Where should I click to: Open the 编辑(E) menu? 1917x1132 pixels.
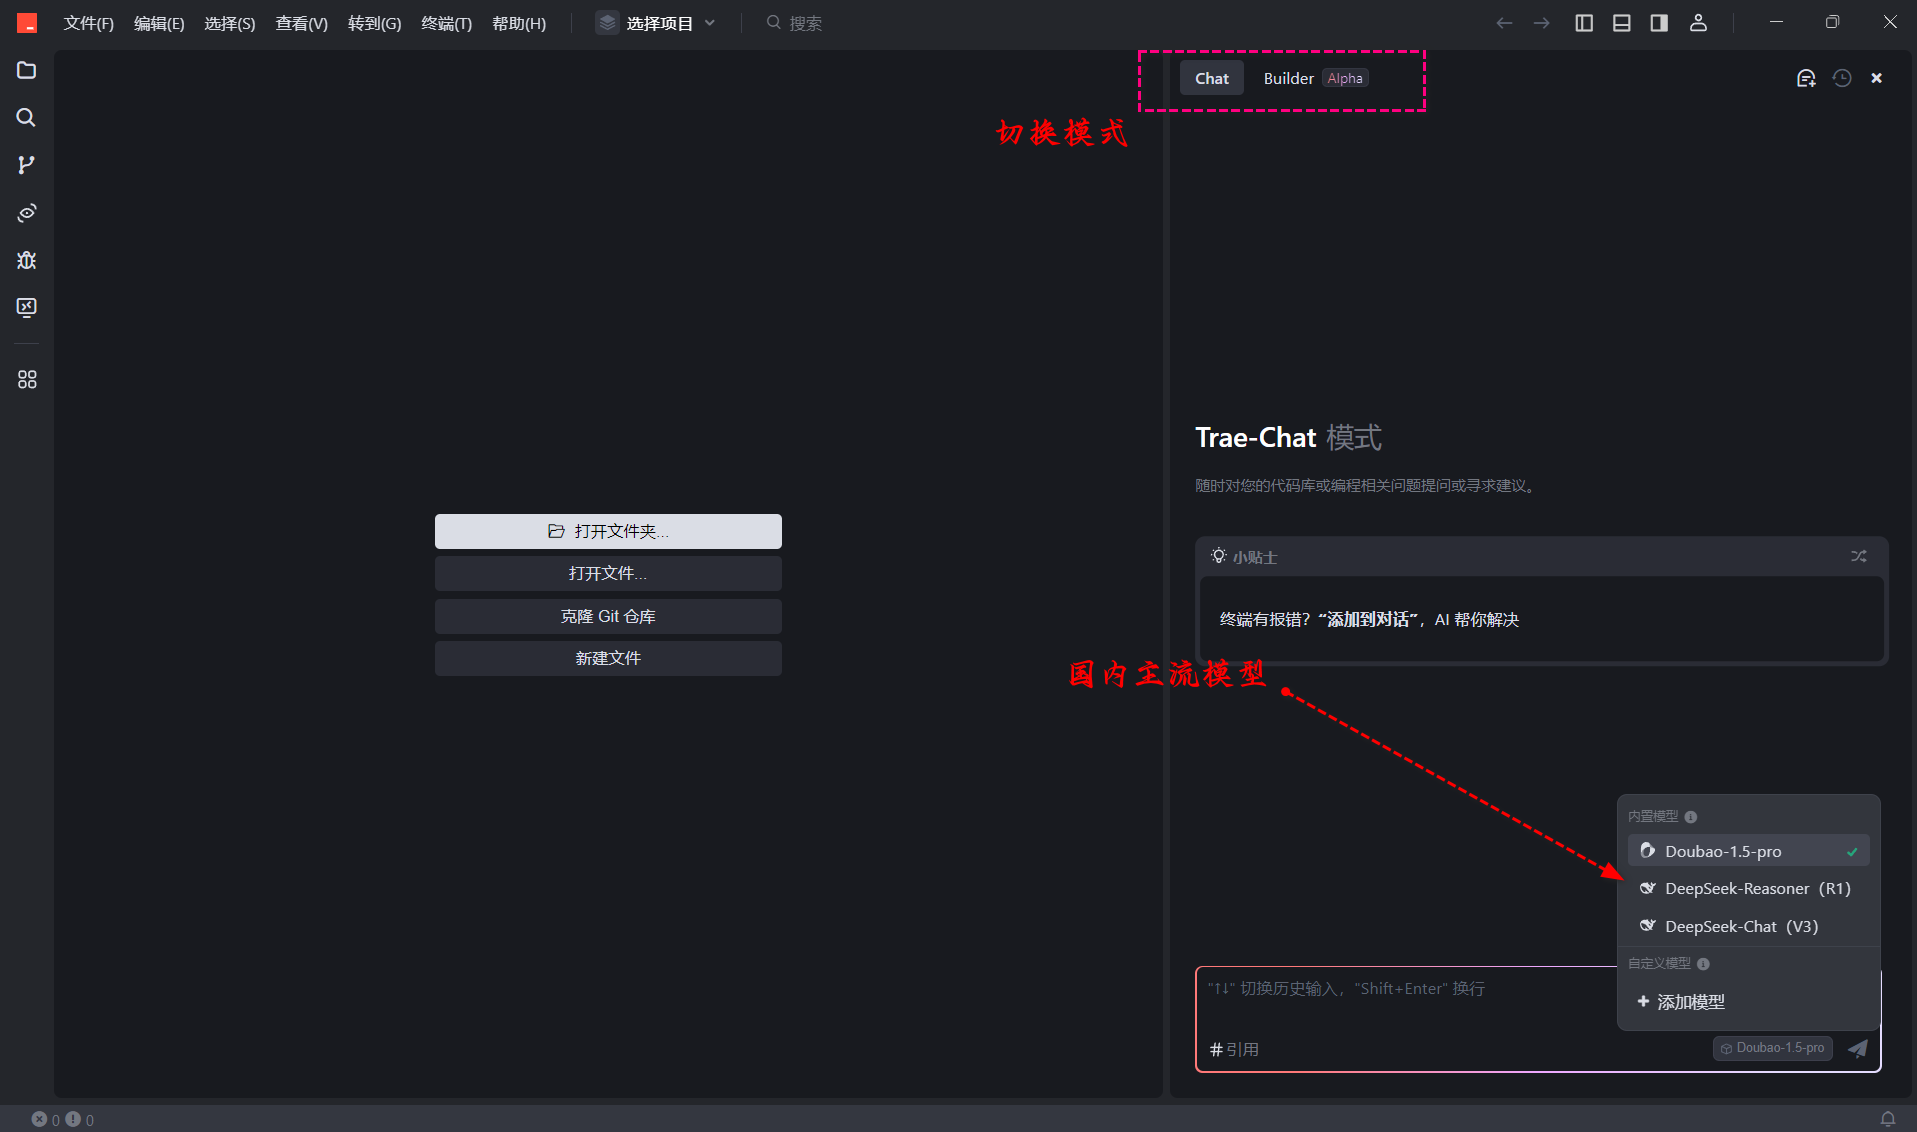159,23
